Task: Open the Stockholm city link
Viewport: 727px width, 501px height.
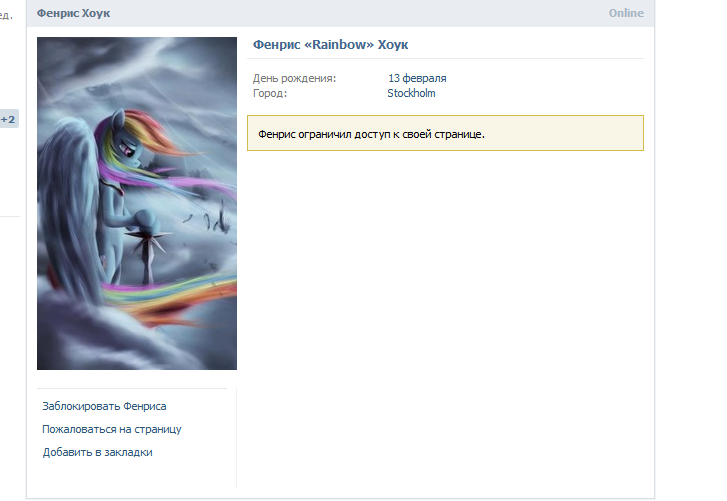Action: click(411, 93)
